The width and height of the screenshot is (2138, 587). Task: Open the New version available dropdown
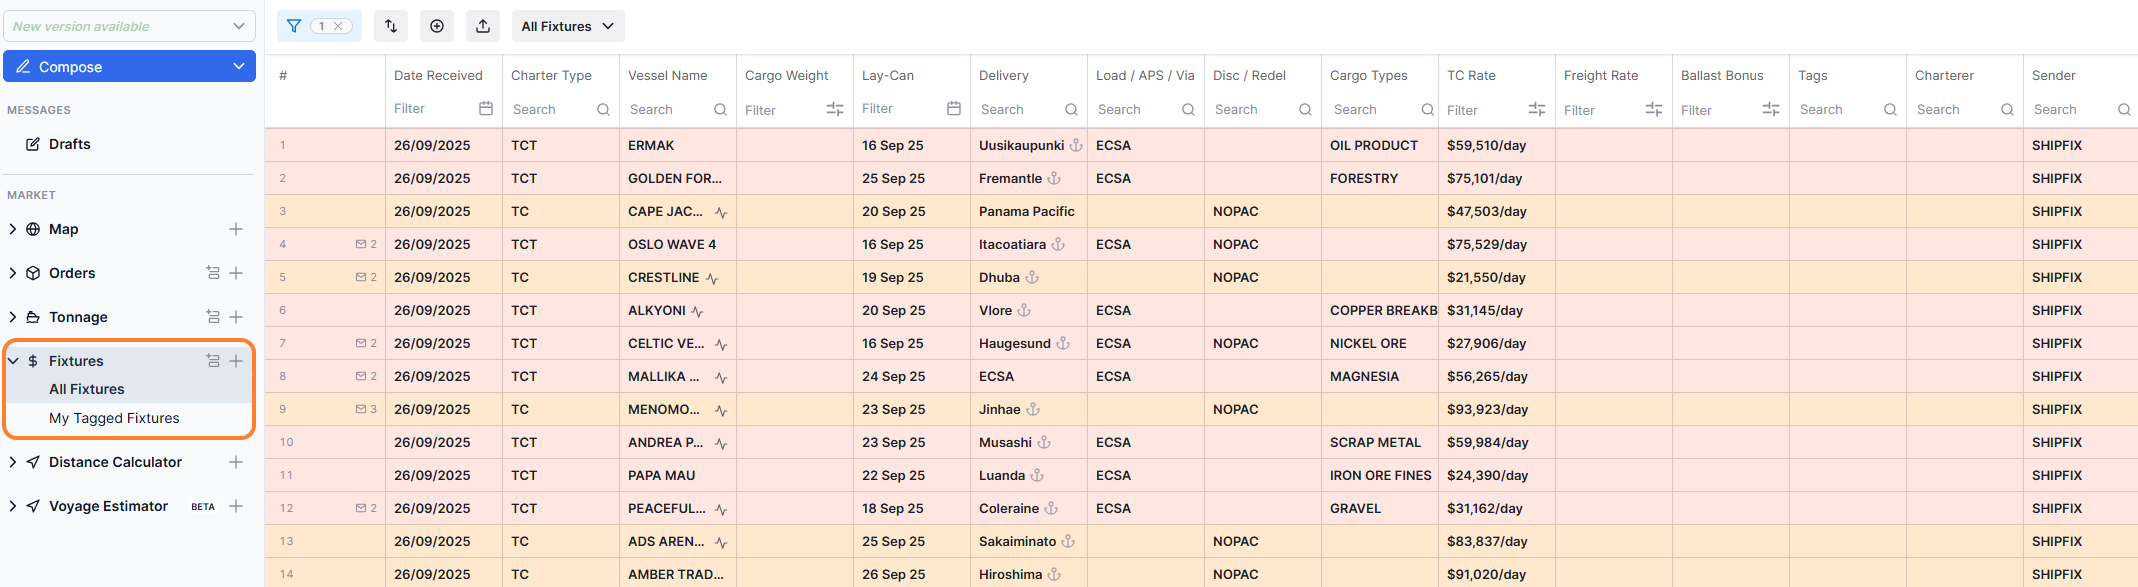coord(129,26)
